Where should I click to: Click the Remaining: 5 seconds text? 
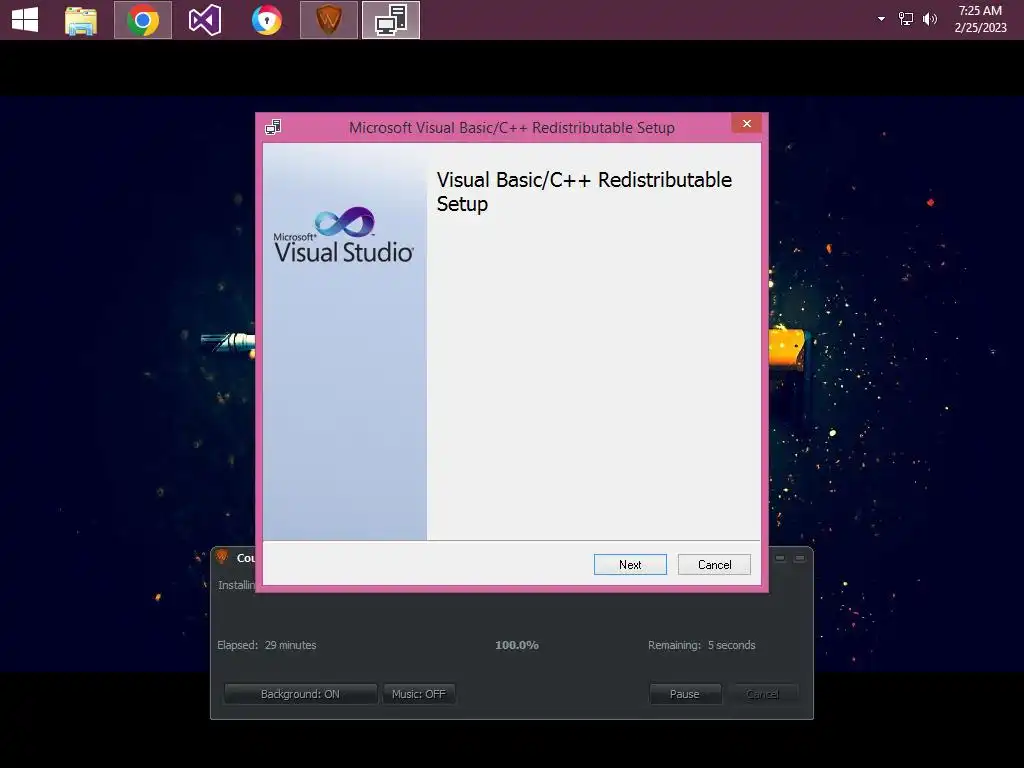tap(701, 645)
